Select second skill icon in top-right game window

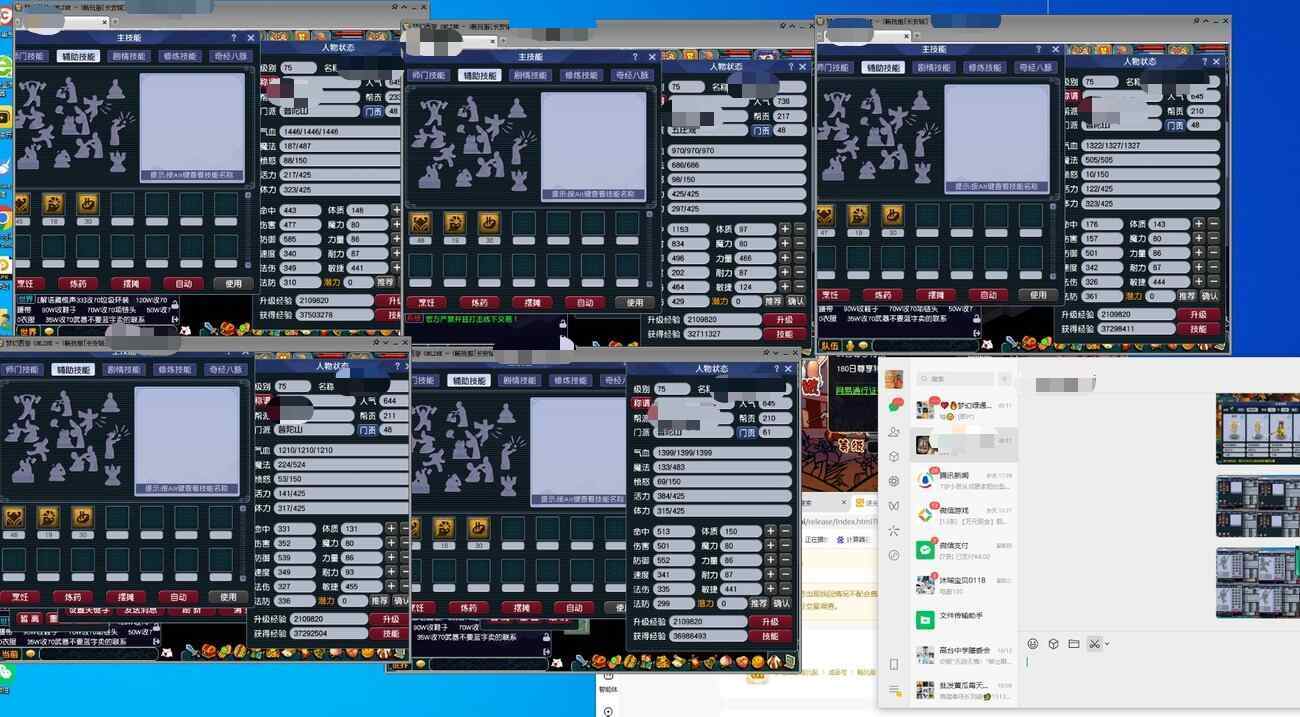tap(858, 215)
